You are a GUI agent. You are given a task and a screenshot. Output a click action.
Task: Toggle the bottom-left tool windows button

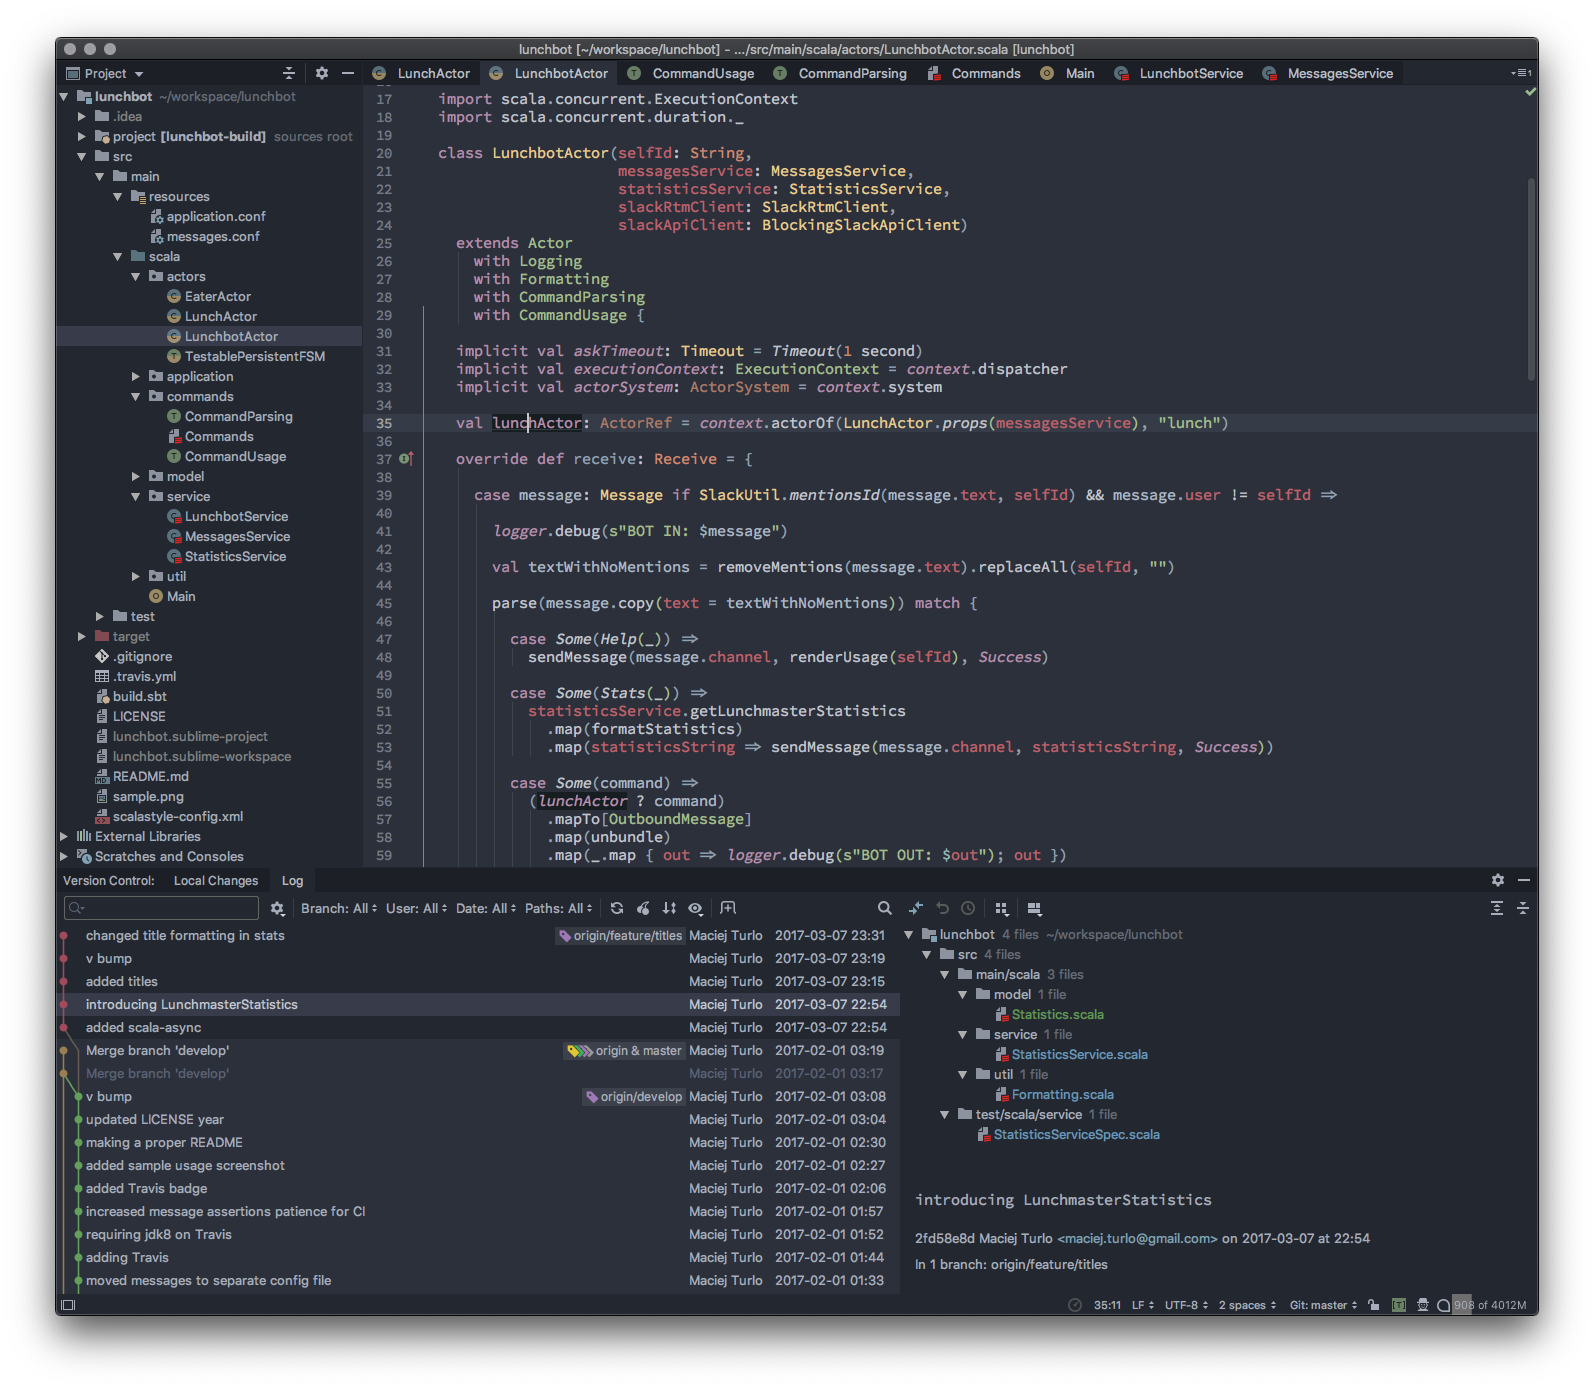coord(68,1305)
